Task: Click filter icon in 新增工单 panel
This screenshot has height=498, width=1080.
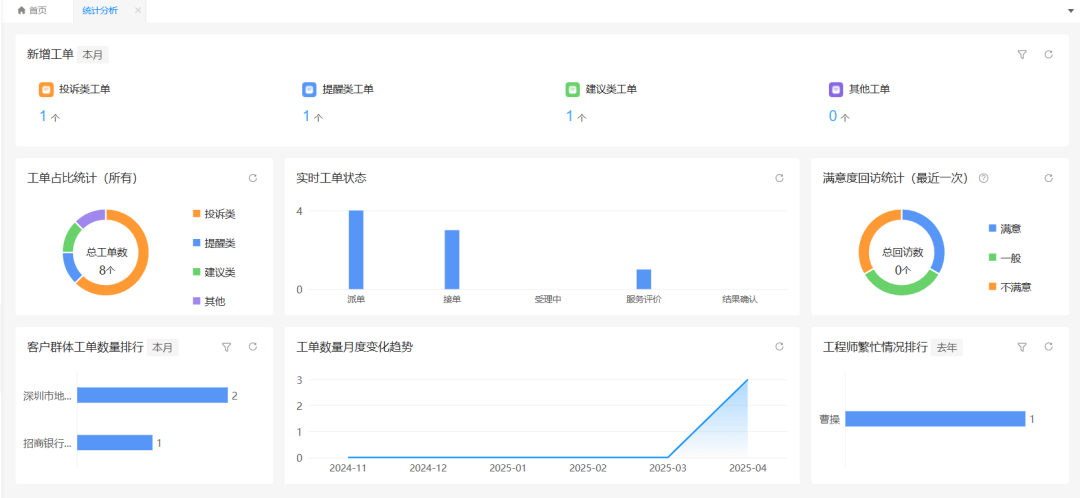Action: tap(1022, 55)
